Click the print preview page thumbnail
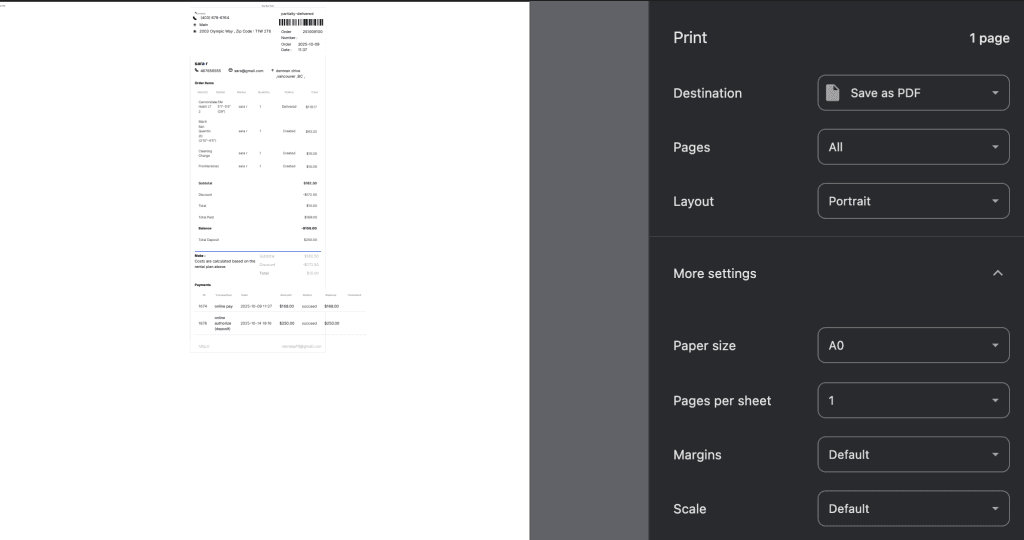The height and width of the screenshot is (540, 1024). pyautogui.click(x=258, y=180)
